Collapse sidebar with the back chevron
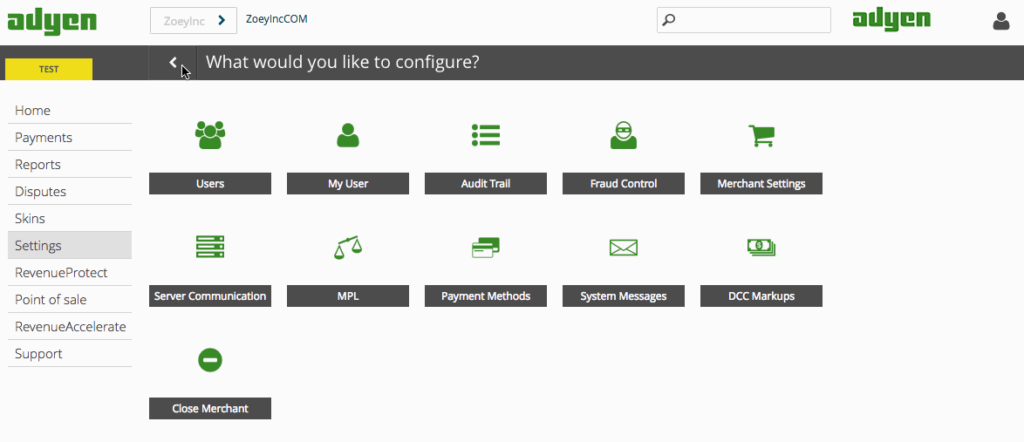This screenshot has height=442, width=1024. coord(174,62)
